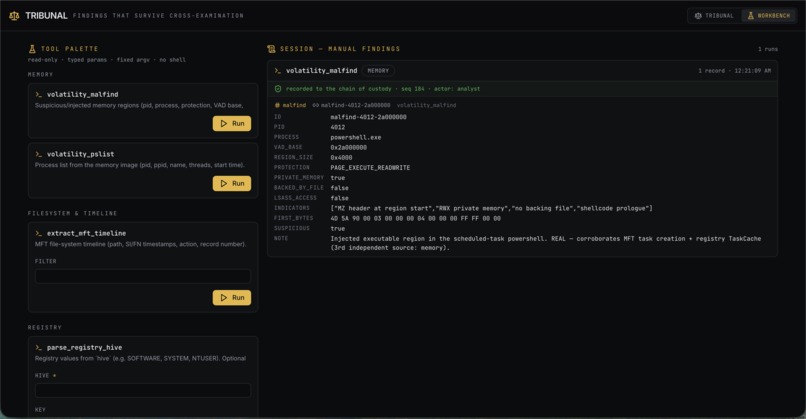806x419 pixels.
Task: Click the FILTER input field
Action: [143, 276]
